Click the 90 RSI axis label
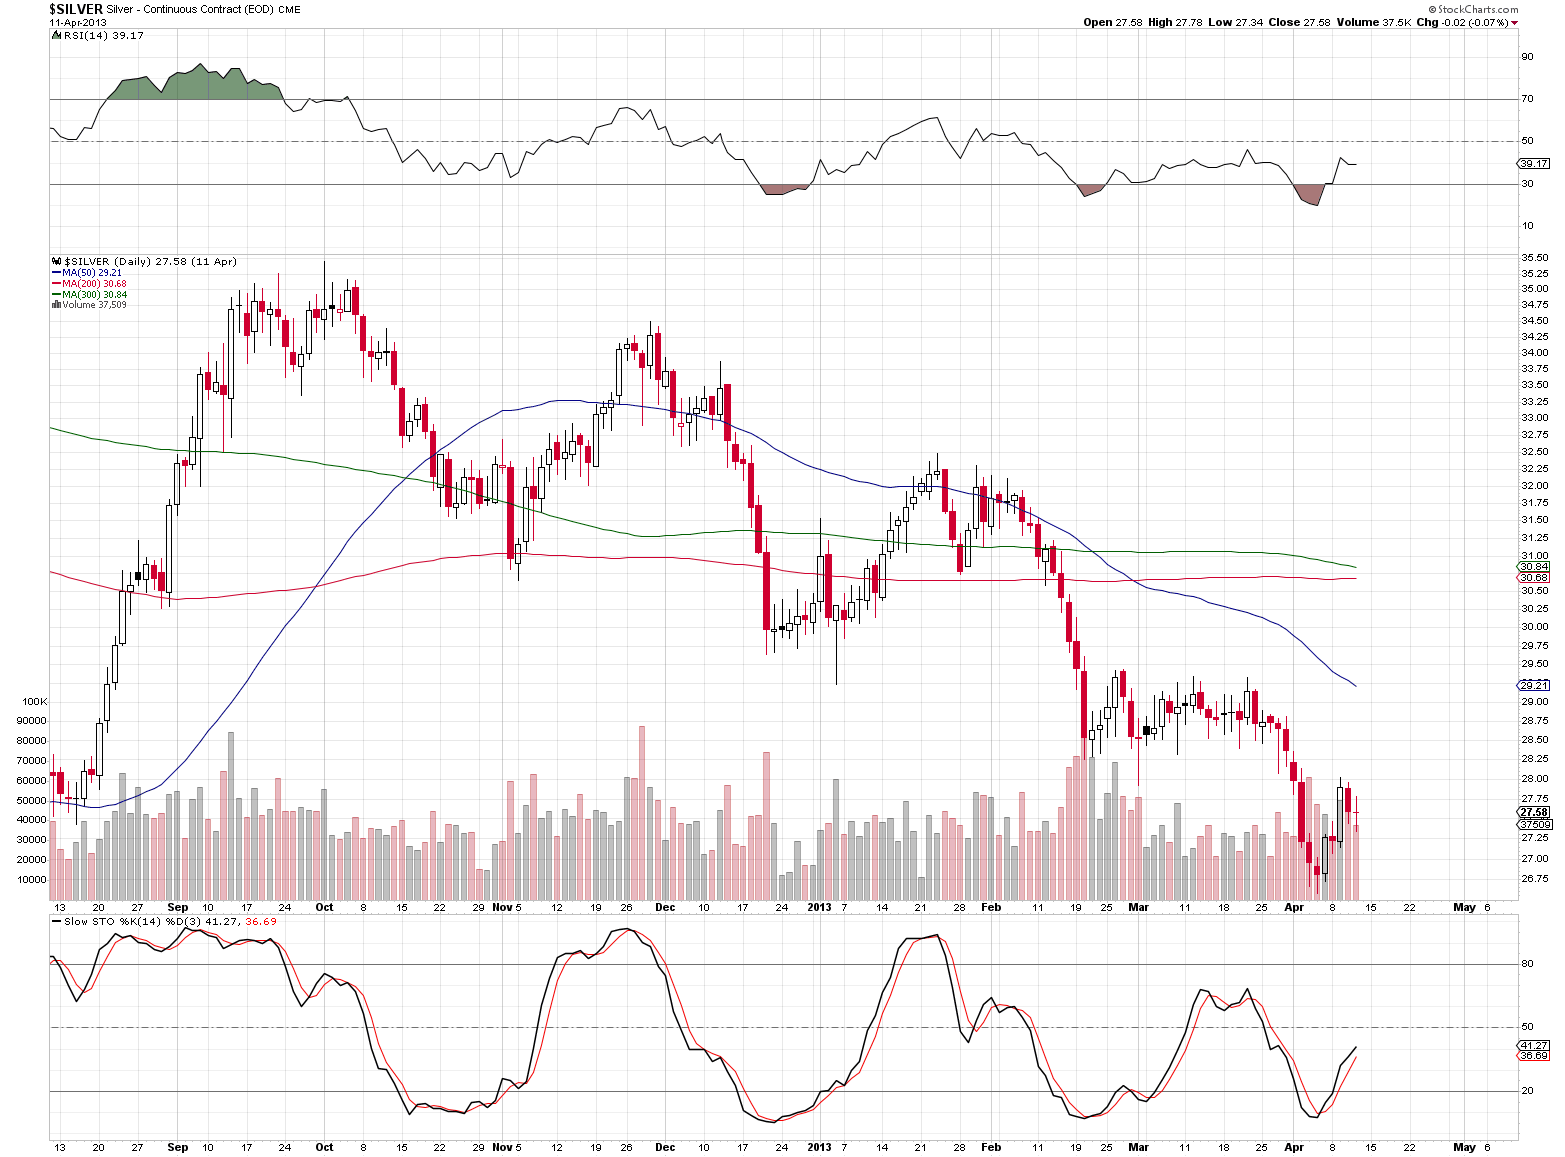The height and width of the screenshot is (1157, 1565). coord(1527,57)
